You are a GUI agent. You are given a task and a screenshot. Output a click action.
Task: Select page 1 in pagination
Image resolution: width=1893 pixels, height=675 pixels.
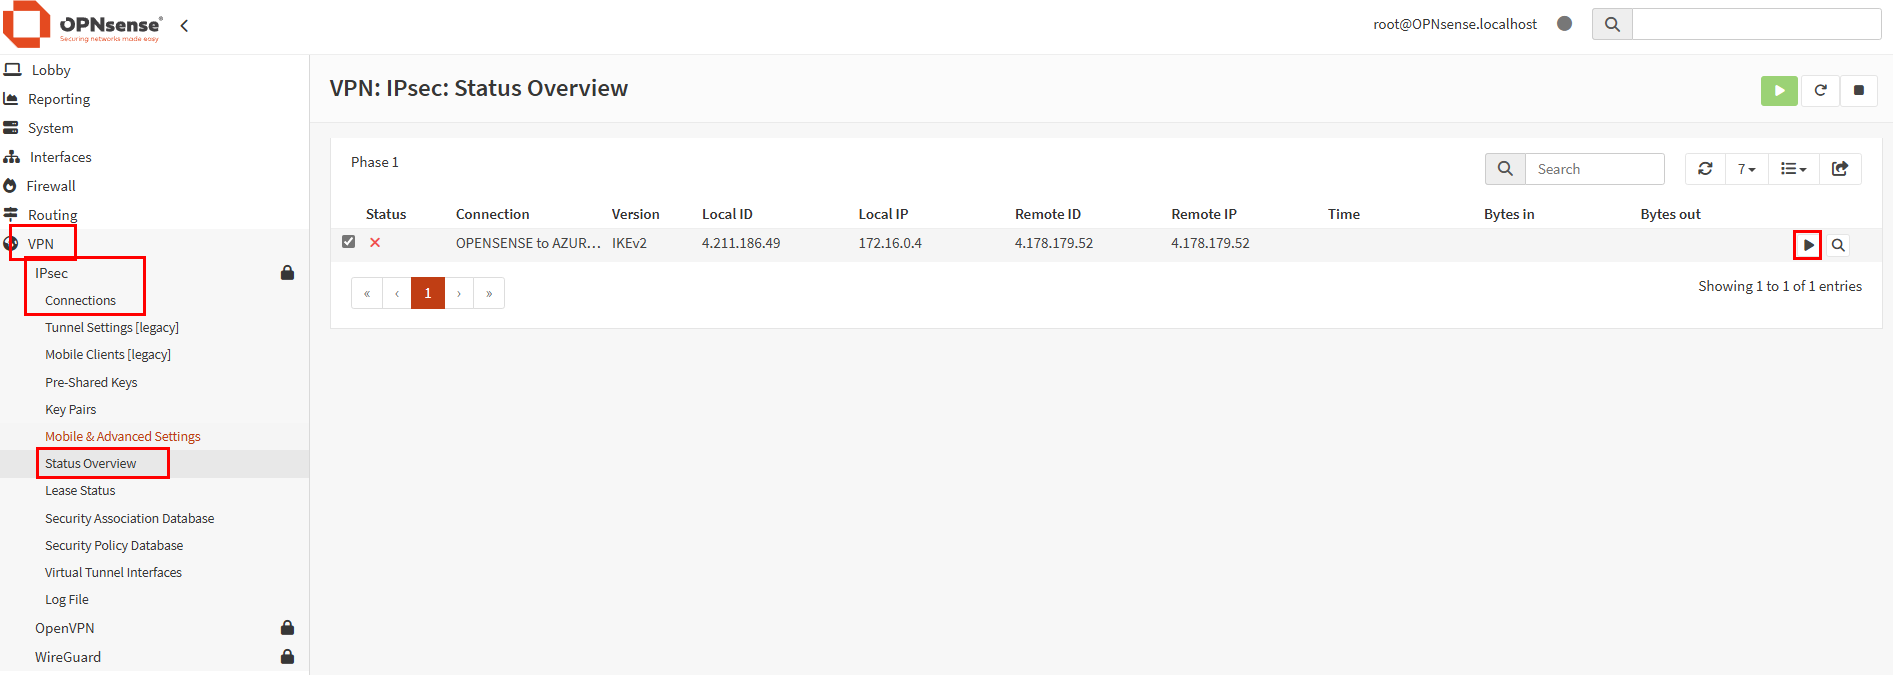tap(427, 293)
